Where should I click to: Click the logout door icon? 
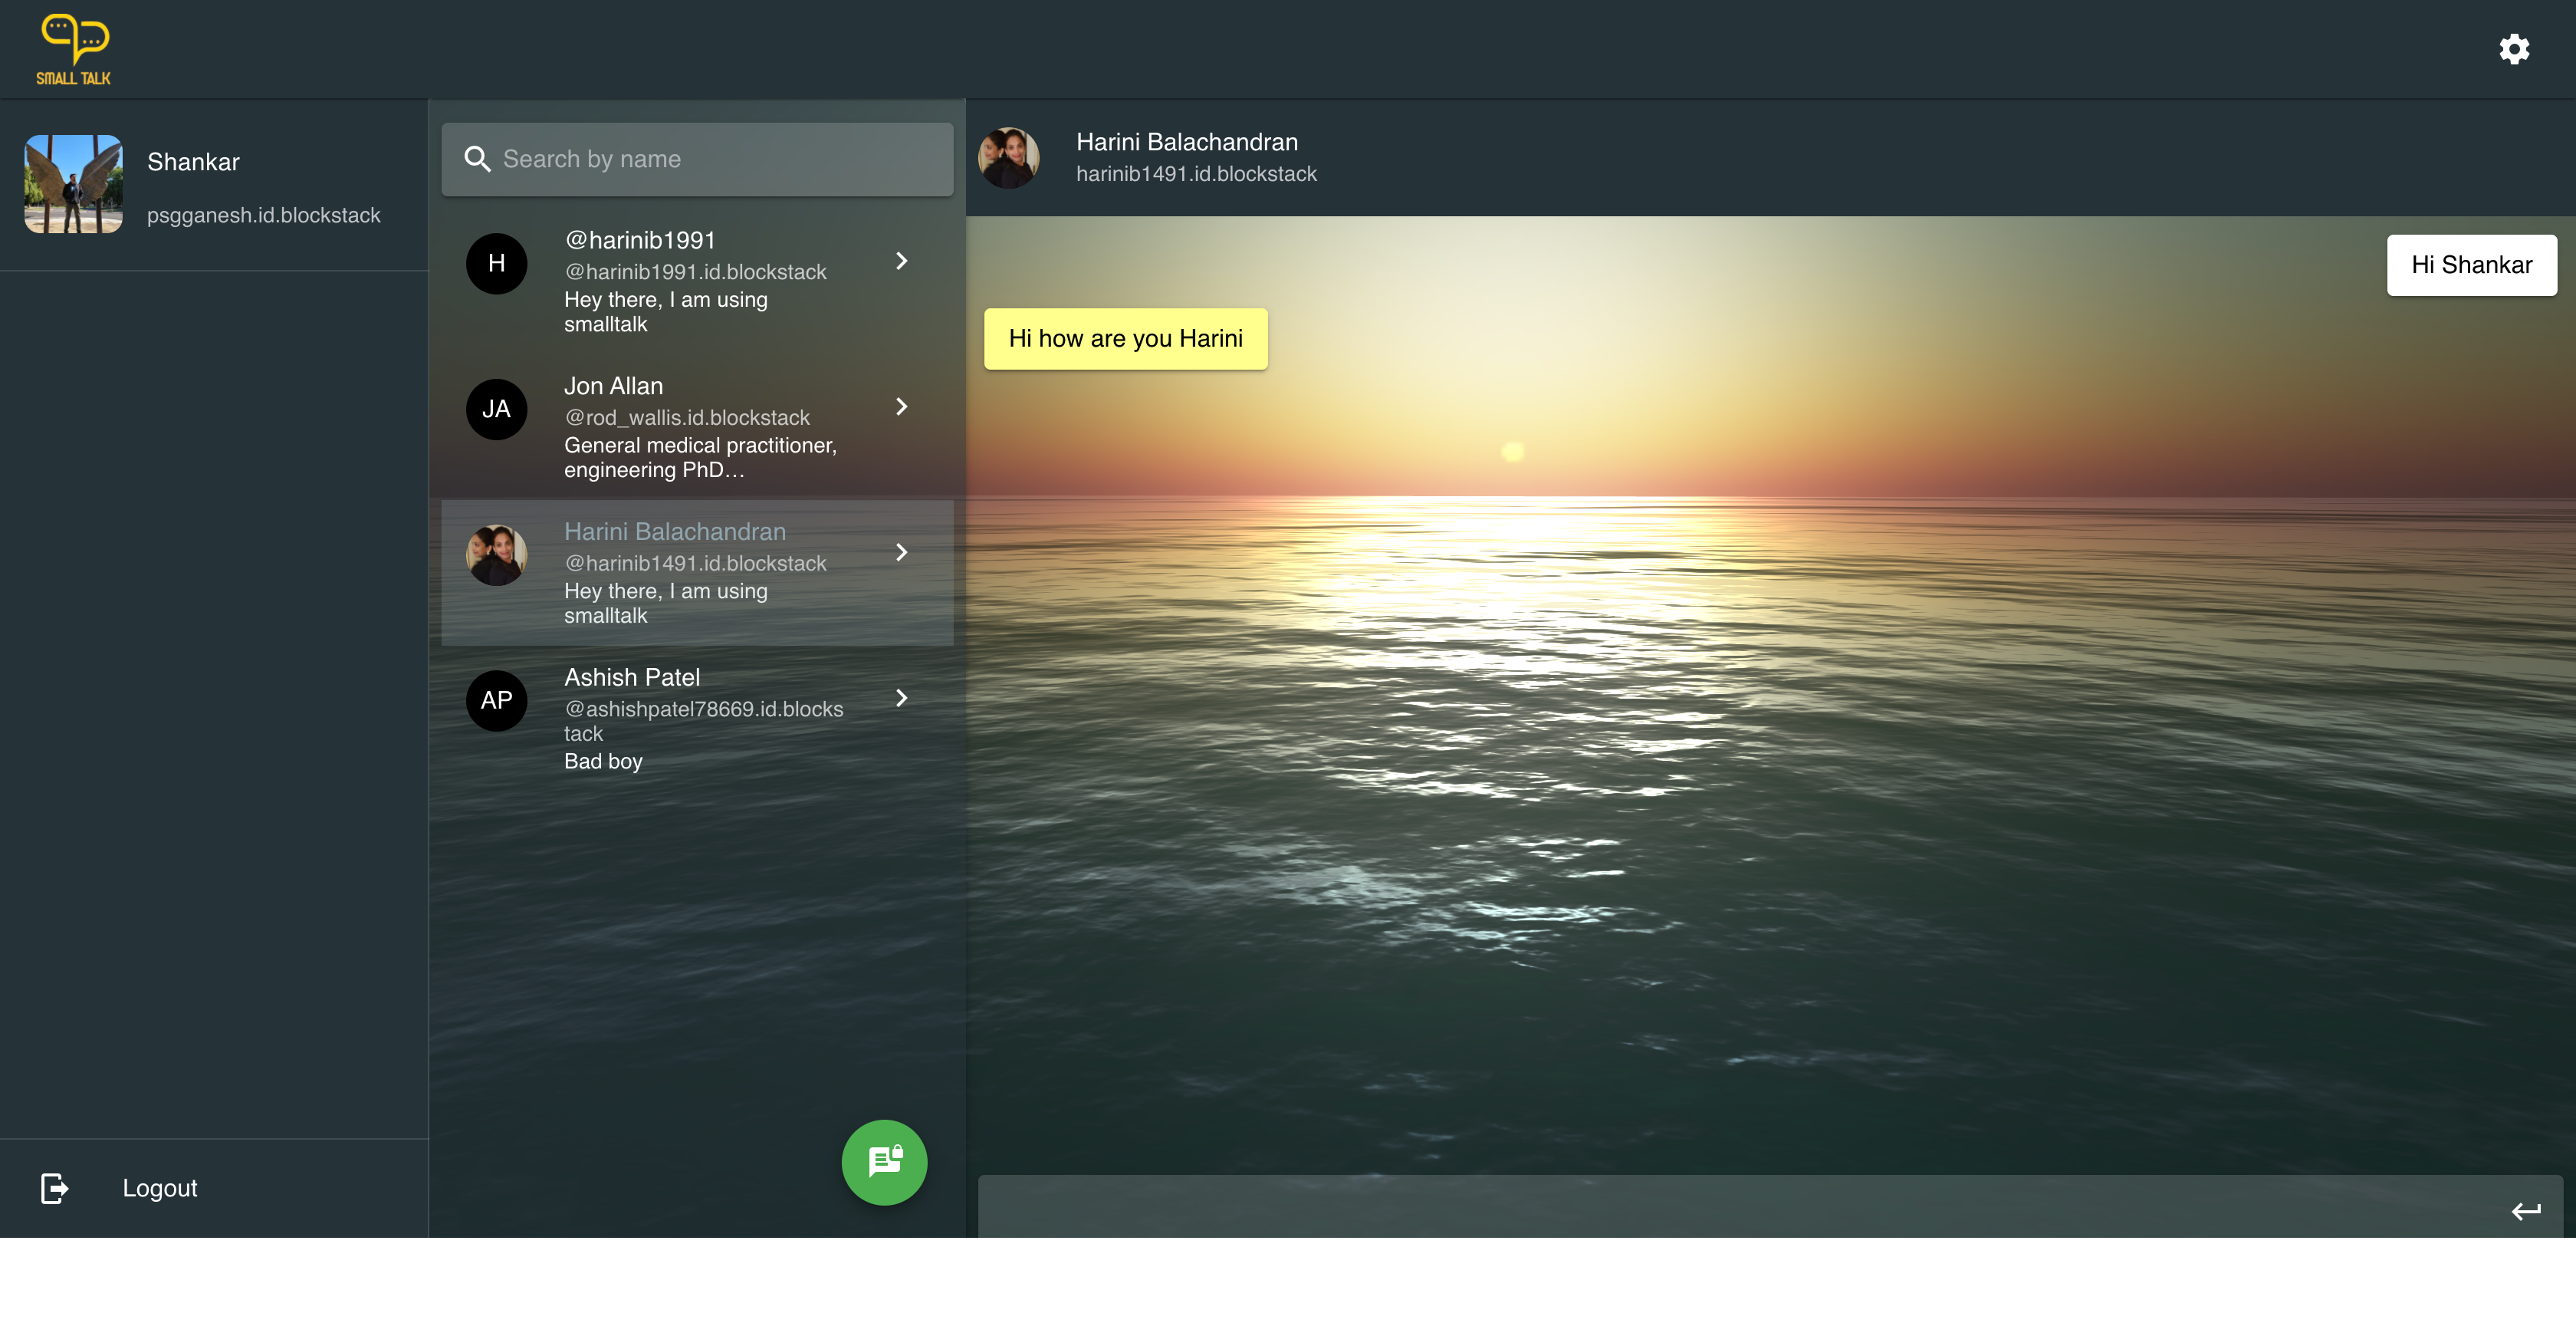coord(54,1188)
